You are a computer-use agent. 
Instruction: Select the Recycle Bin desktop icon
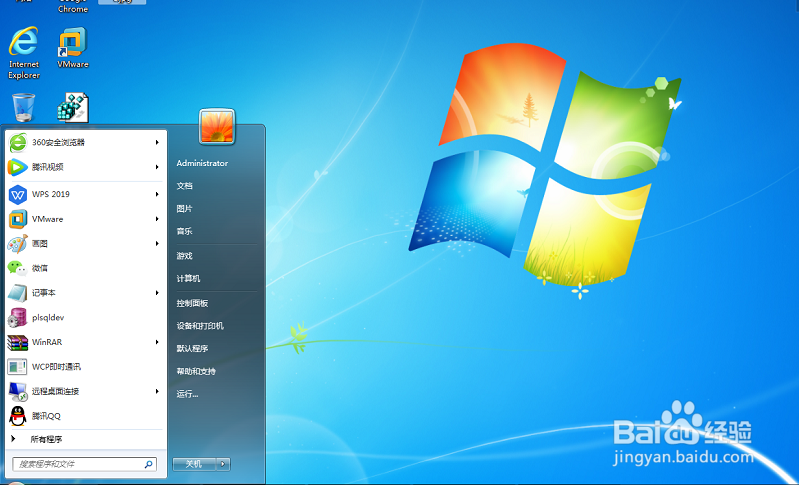click(23, 107)
